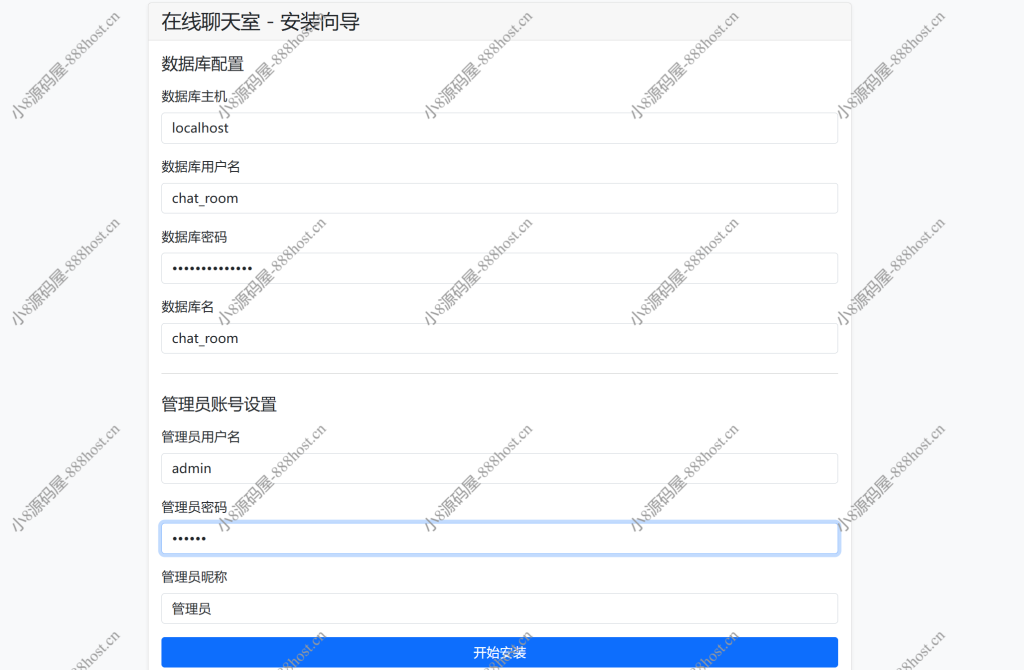Click the 数据库名 label
The image size is (1024, 670).
pos(187,307)
